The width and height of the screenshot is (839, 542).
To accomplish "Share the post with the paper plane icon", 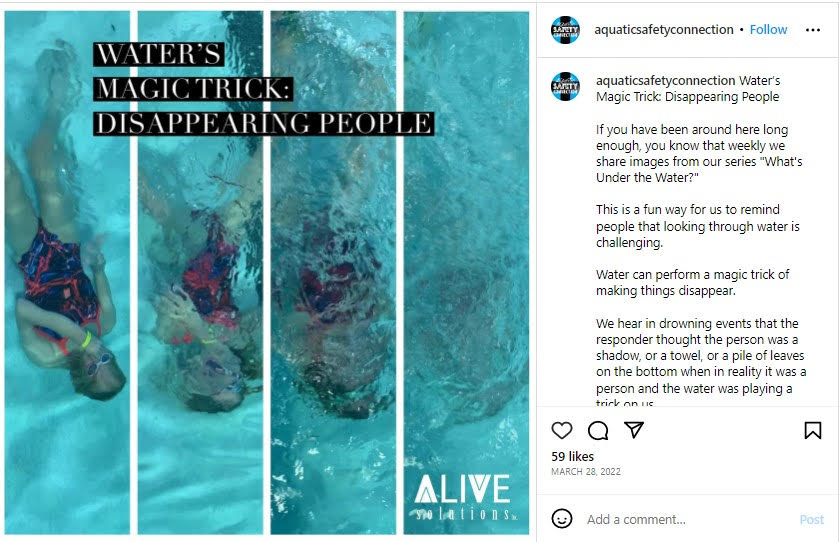I will [634, 430].
